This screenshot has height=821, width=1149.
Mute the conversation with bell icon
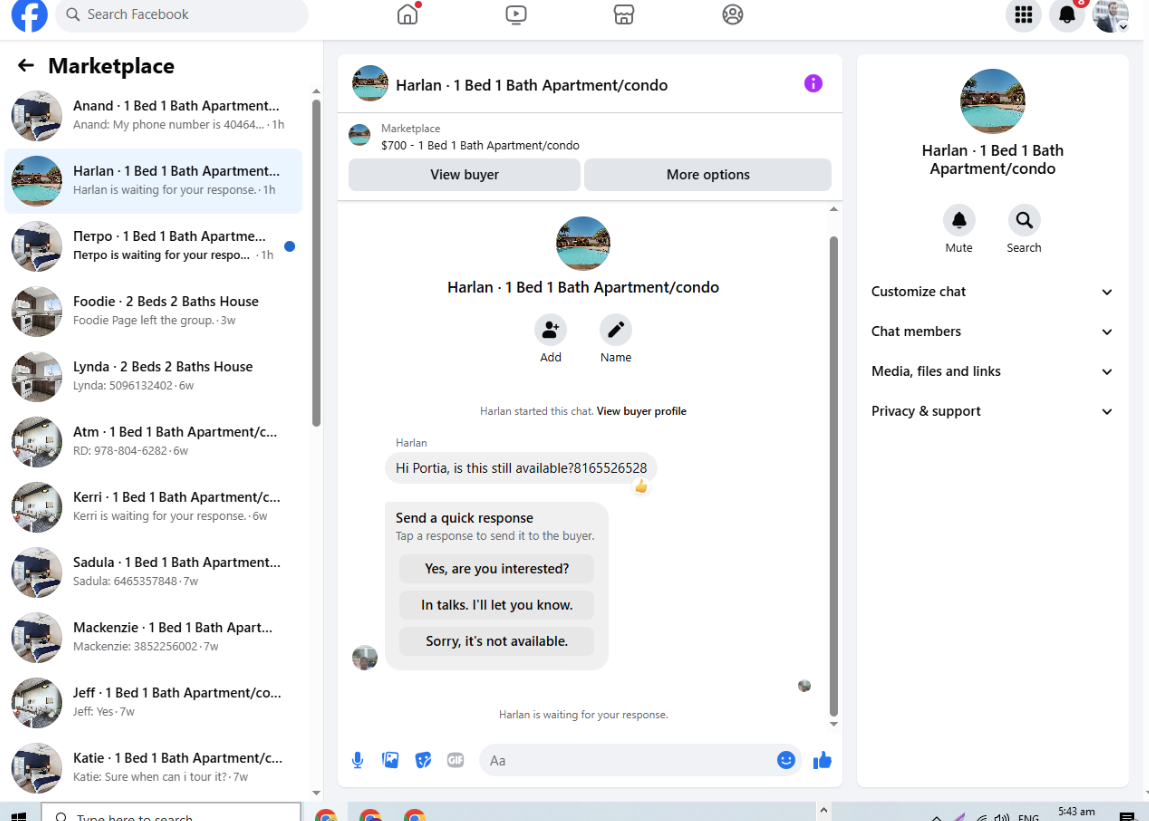click(958, 220)
